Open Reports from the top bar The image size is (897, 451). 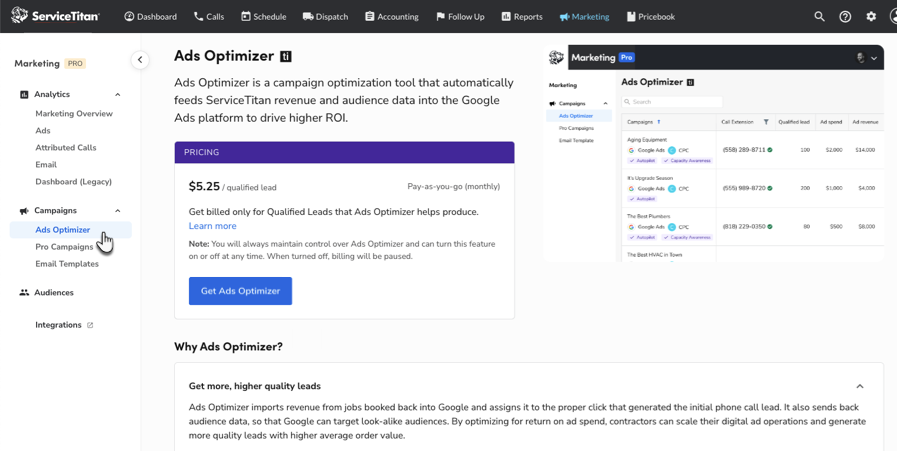point(522,17)
